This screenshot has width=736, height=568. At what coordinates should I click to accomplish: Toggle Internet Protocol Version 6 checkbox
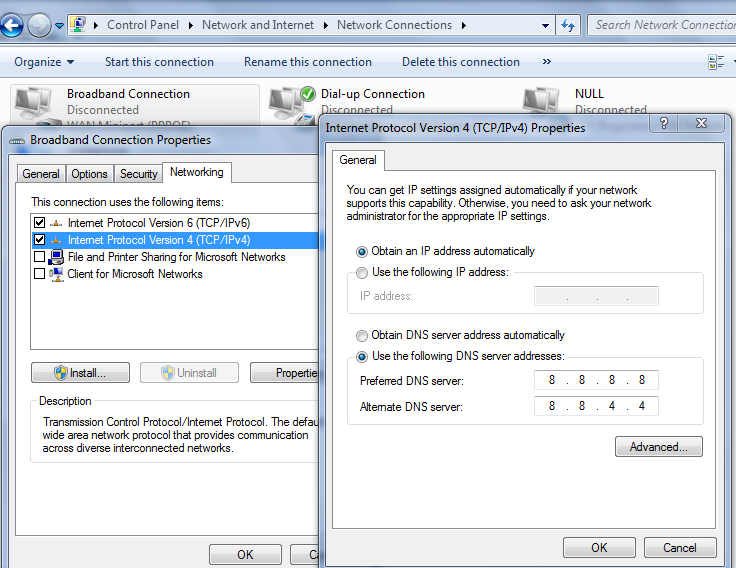coord(39,223)
